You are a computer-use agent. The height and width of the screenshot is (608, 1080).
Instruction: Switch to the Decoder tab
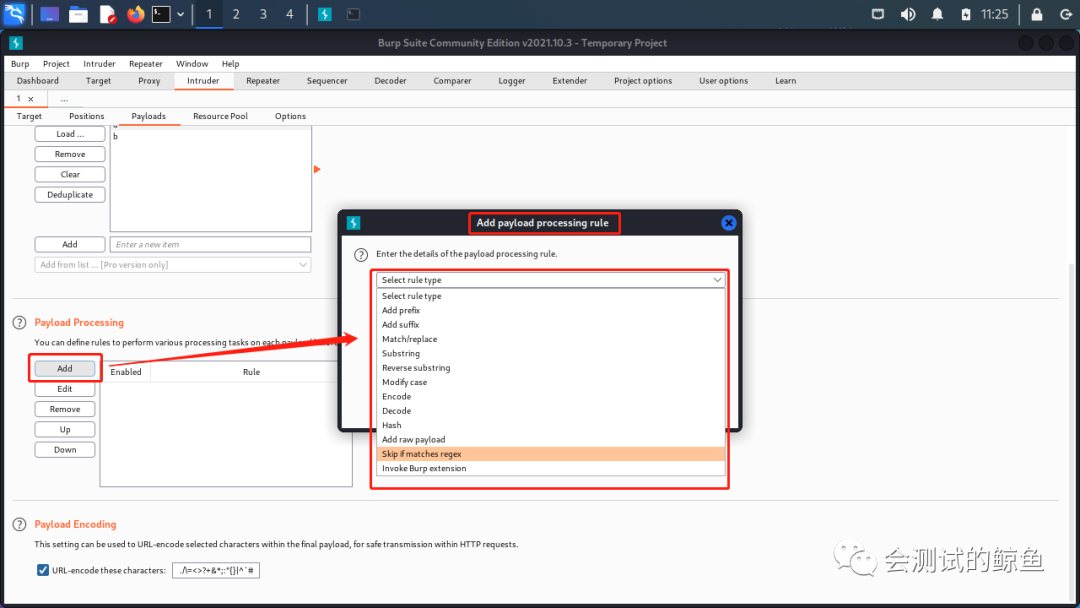pyautogui.click(x=390, y=81)
